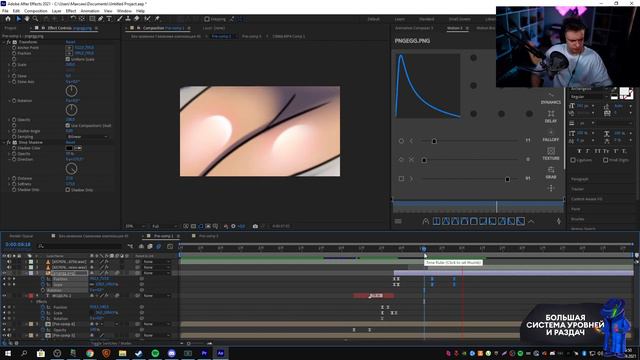The image size is (640, 360).
Task: Select the Zoom magnifier tool
Action: (x=36, y=19)
